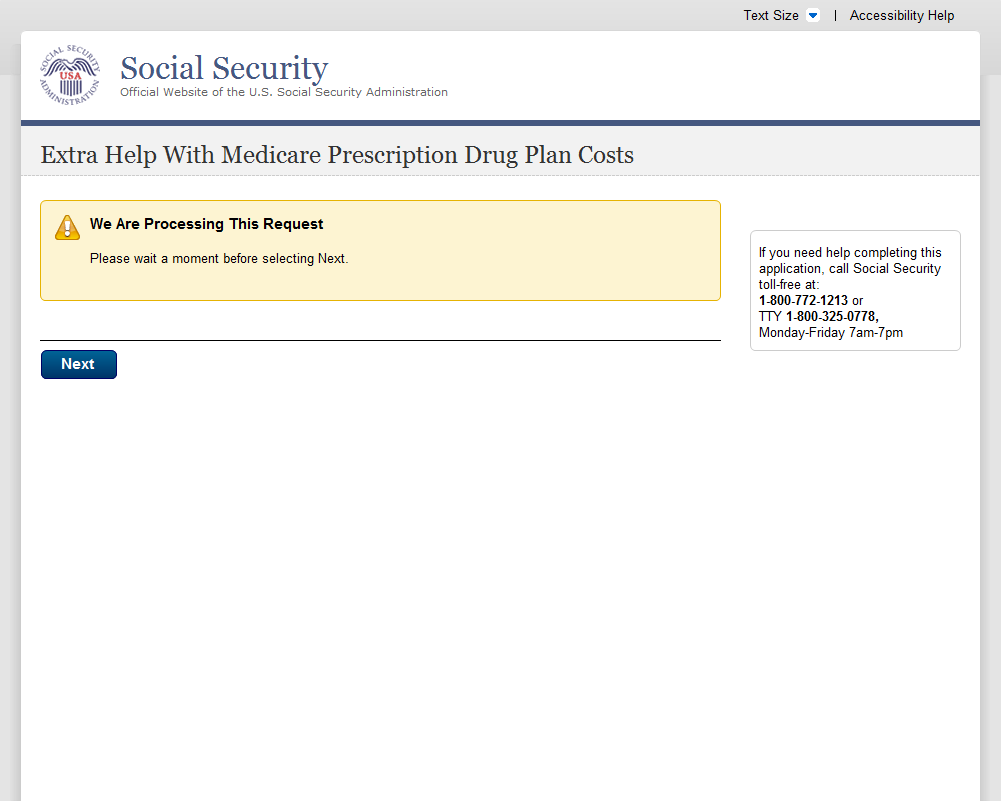Image resolution: width=1008 pixels, height=808 pixels.
Task: Click the Official Website subtitle text
Action: [x=284, y=92]
